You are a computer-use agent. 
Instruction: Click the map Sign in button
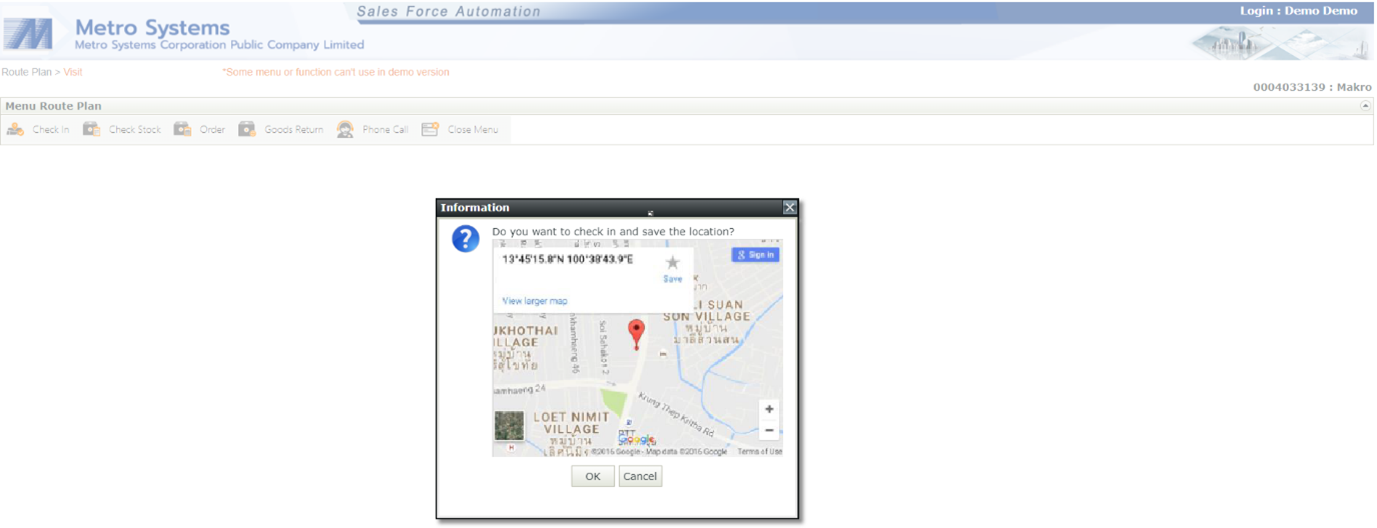[x=755, y=255]
